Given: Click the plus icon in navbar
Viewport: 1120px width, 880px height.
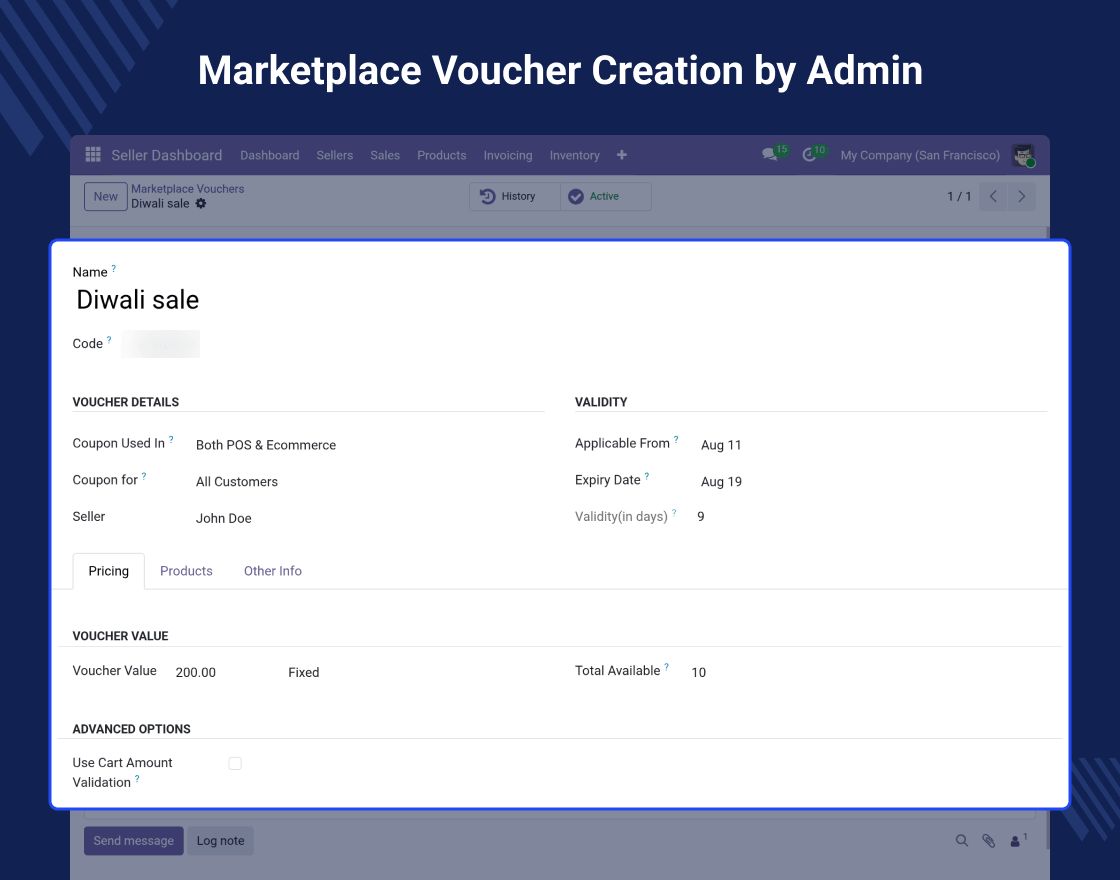Looking at the screenshot, I should click(621, 155).
